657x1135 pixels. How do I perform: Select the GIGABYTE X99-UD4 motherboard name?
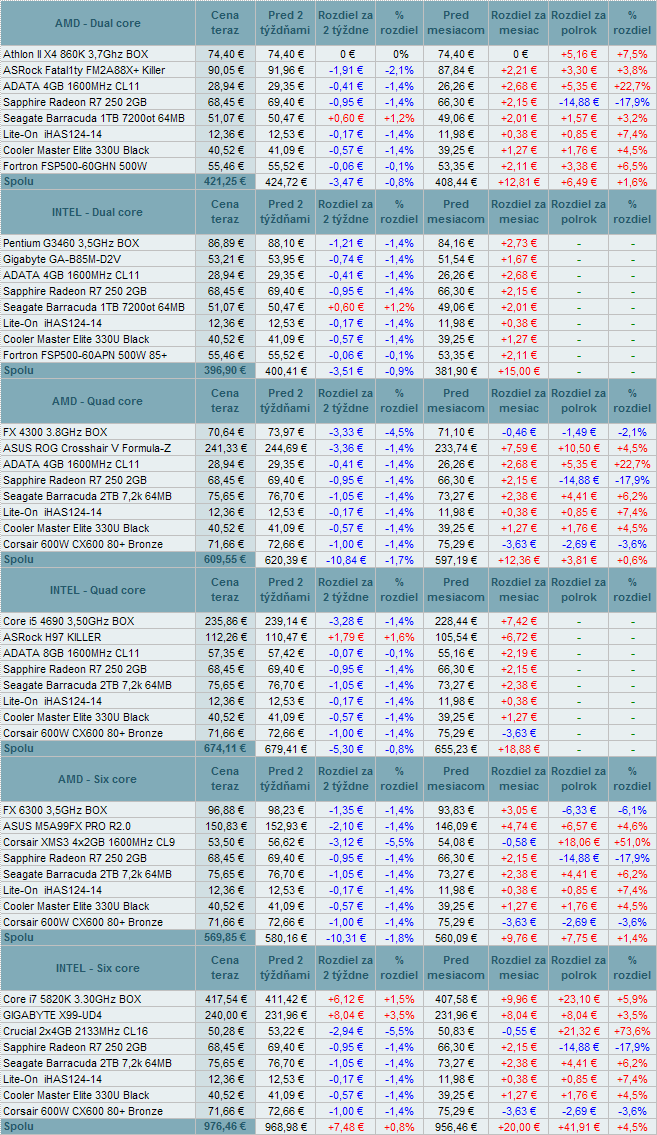click(53, 1015)
